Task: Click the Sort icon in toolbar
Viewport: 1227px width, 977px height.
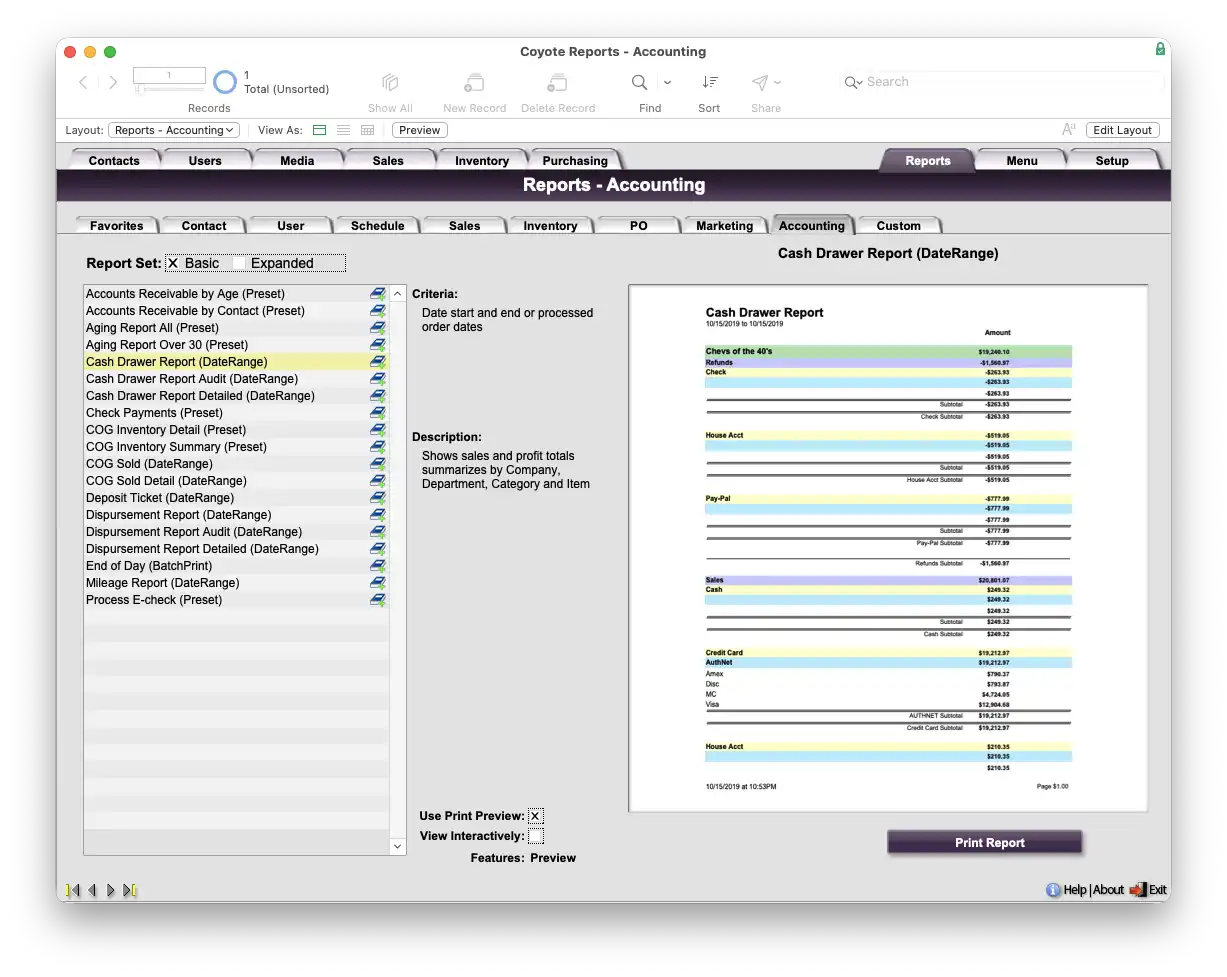Action: [709, 83]
